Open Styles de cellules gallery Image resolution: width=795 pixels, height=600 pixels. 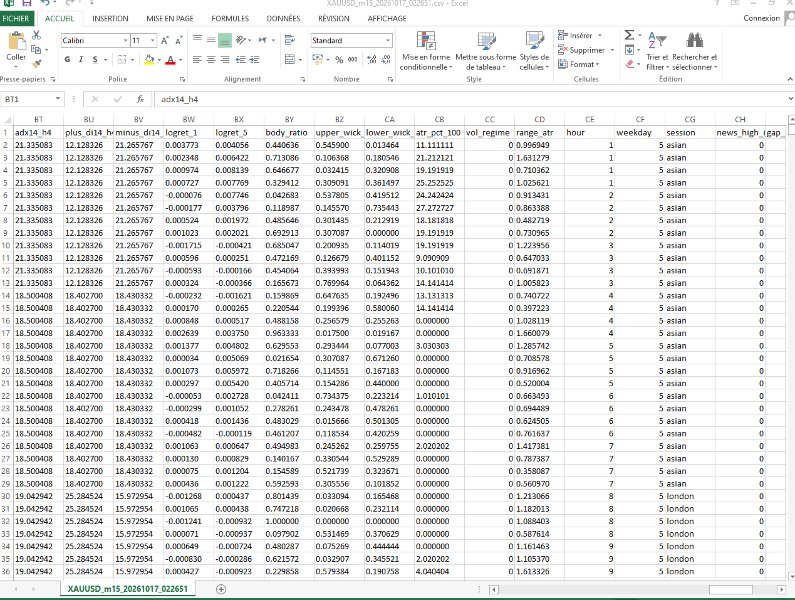tap(534, 51)
